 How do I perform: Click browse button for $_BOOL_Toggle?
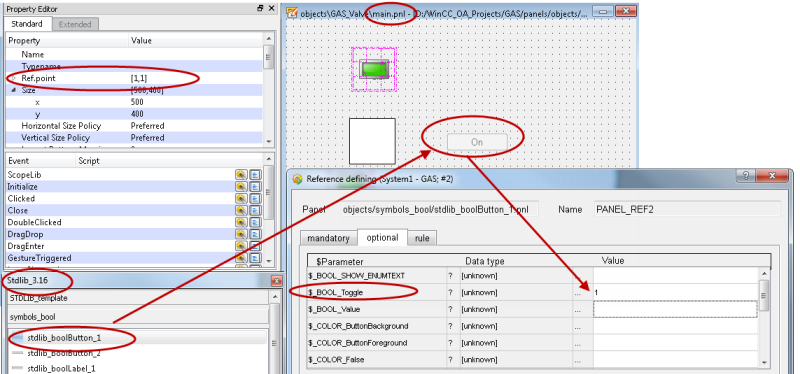578,293
